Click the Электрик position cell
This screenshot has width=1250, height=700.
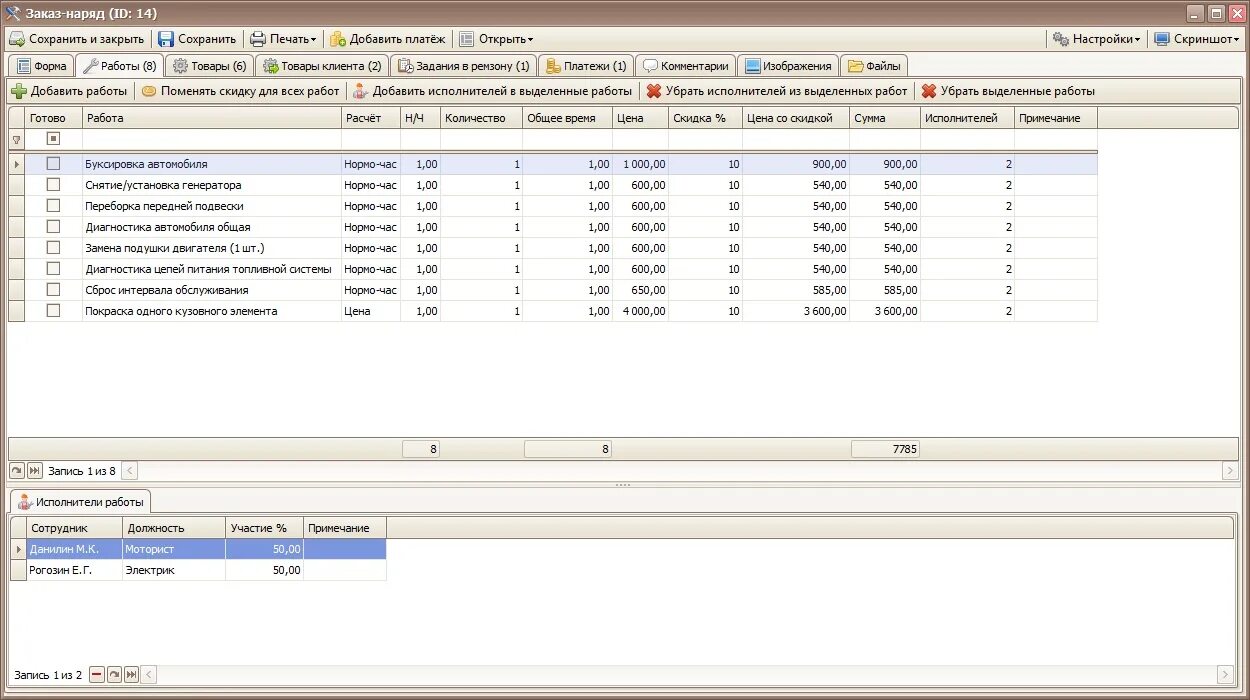174,570
